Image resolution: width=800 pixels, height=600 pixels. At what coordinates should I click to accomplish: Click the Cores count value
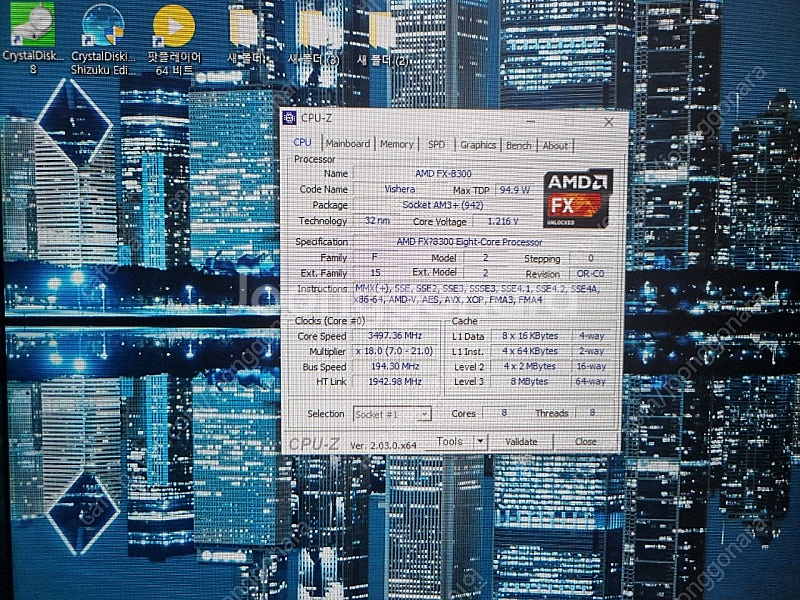point(504,412)
